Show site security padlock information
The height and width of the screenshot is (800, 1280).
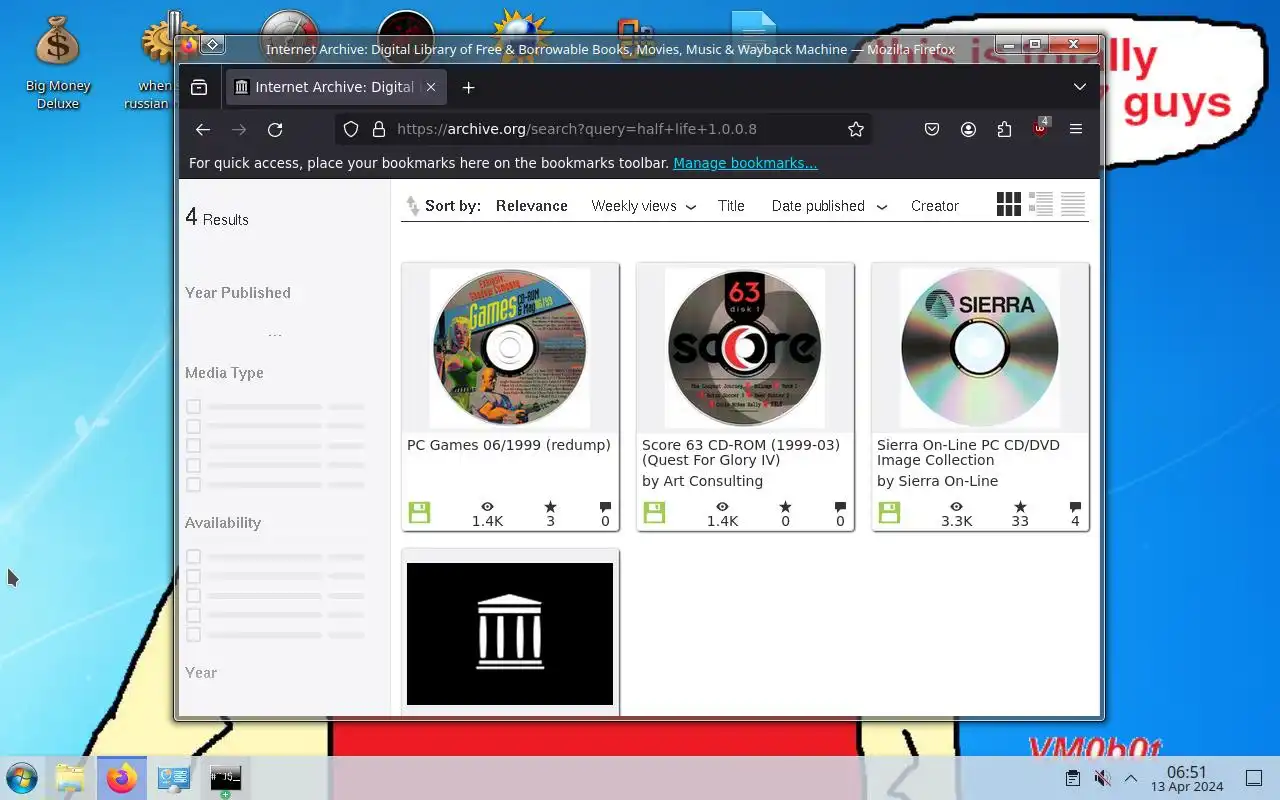(378, 129)
